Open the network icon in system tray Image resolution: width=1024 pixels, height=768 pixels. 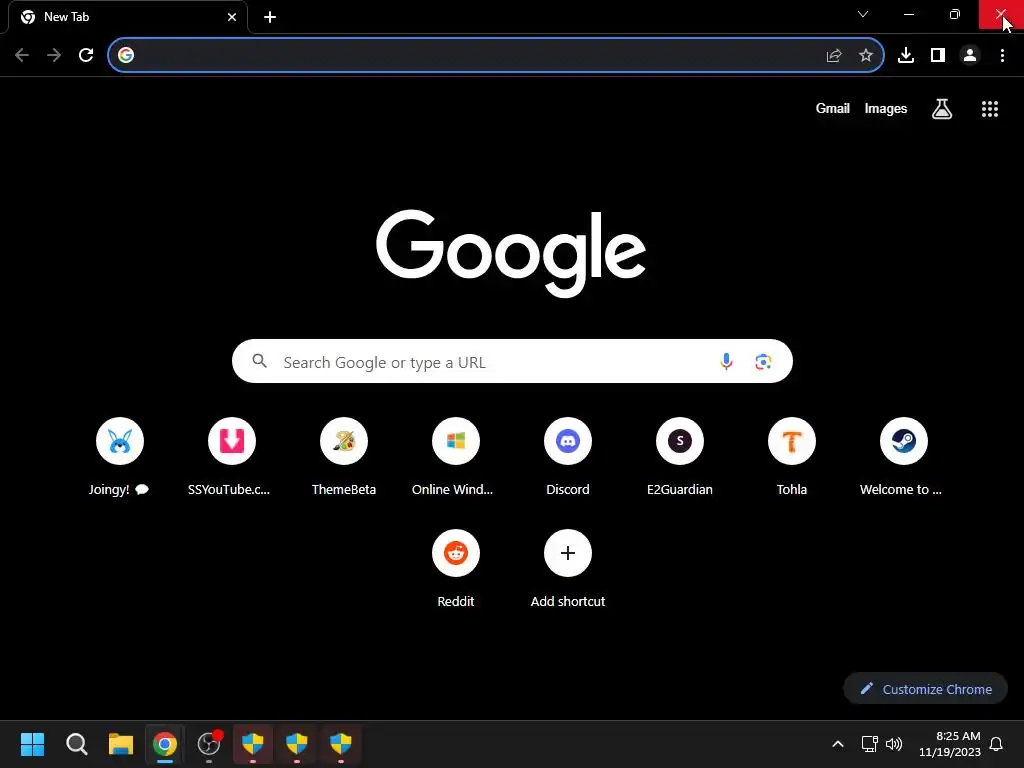click(869, 744)
